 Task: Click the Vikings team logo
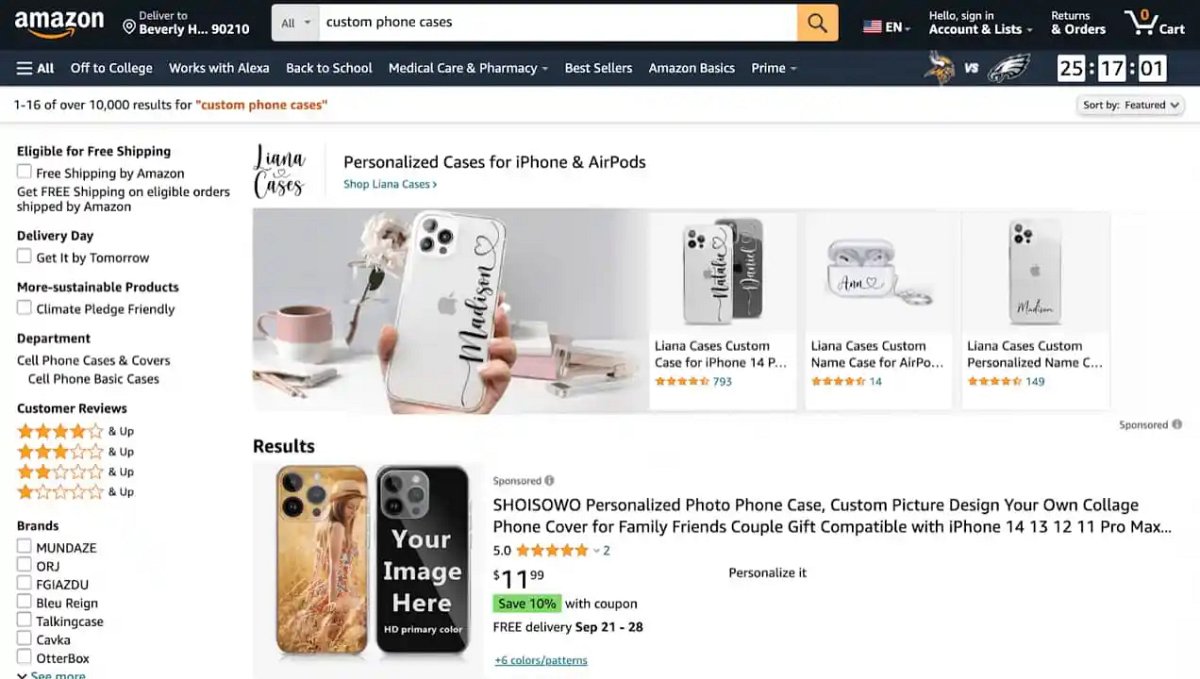click(938, 67)
